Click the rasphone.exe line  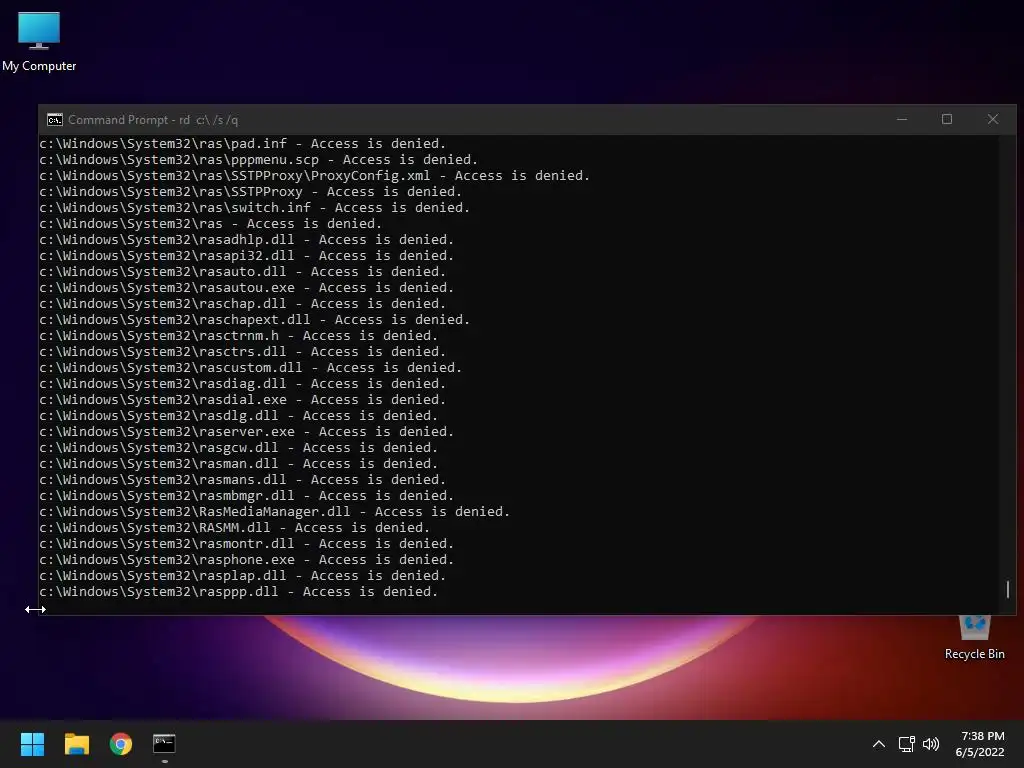point(246,560)
